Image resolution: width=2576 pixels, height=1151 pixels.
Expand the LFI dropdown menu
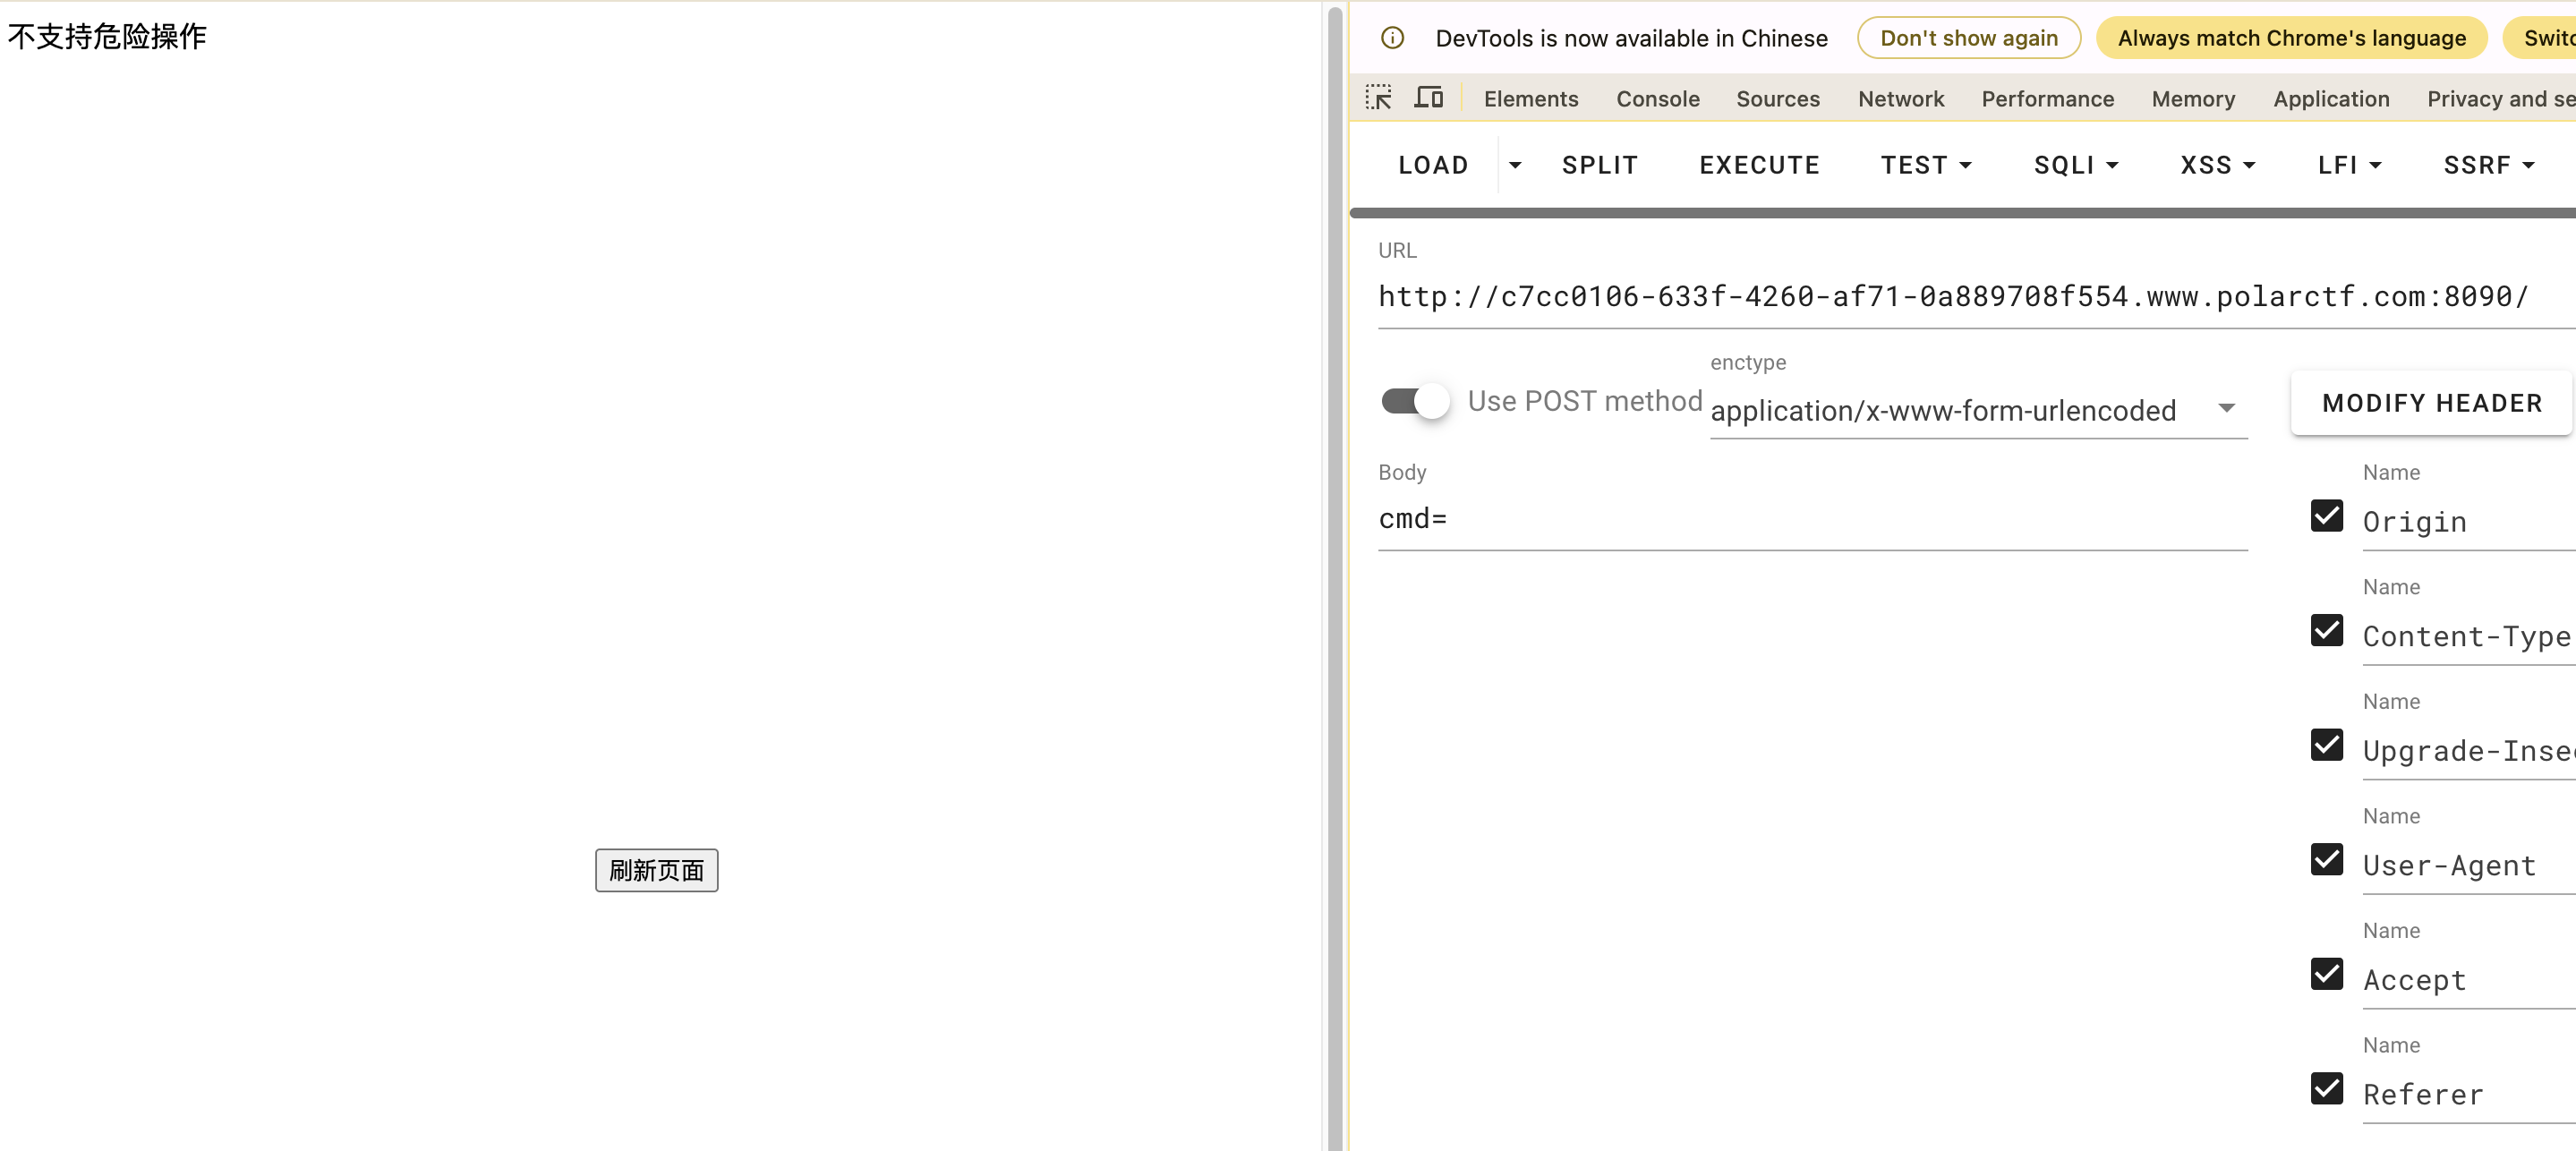point(2349,165)
